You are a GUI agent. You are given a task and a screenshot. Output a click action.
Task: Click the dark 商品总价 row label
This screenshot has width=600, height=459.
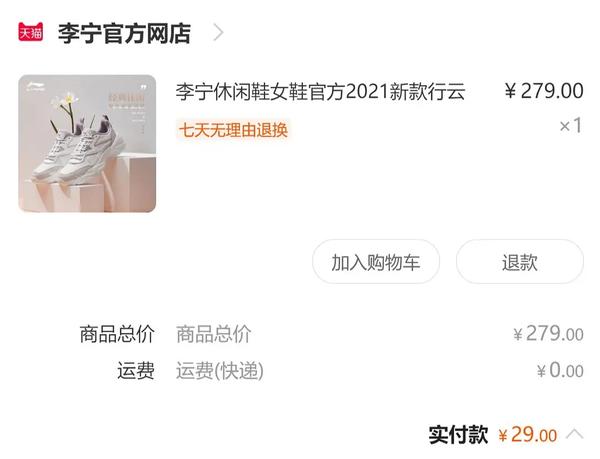tap(117, 334)
